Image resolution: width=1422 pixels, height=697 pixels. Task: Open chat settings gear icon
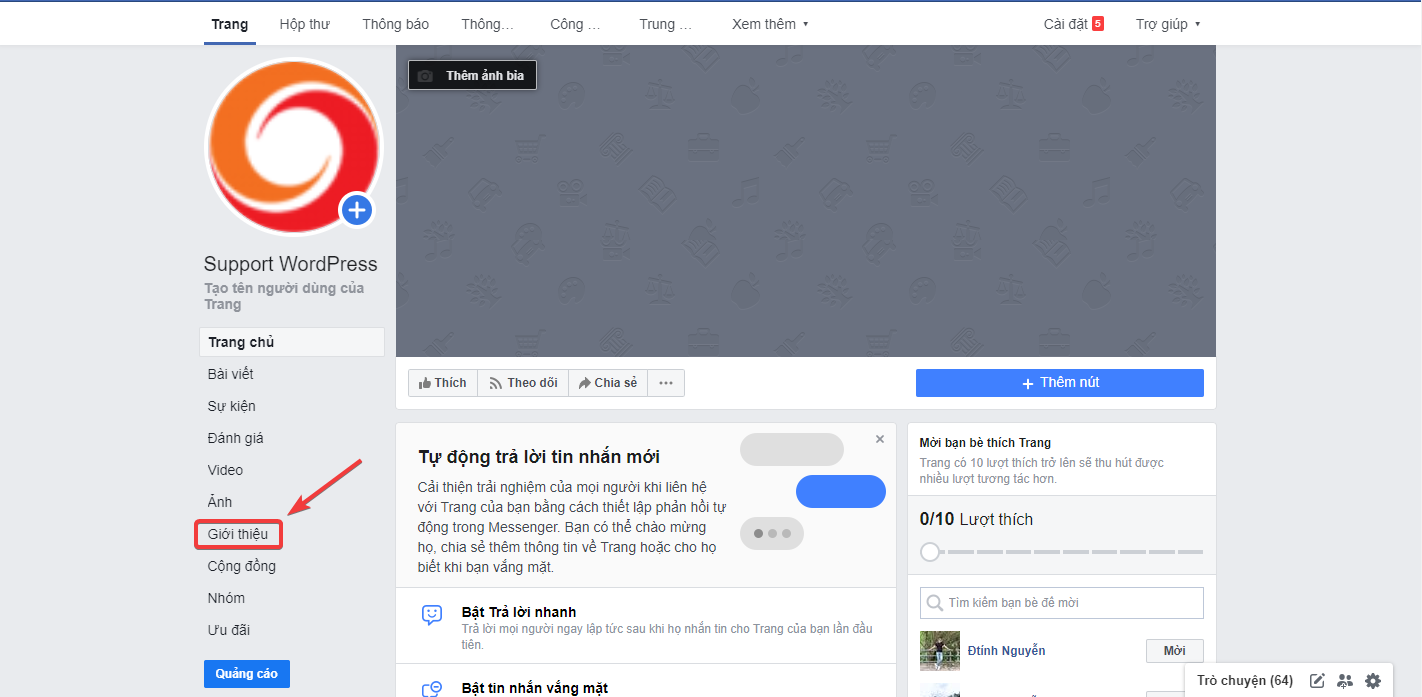point(1373,681)
